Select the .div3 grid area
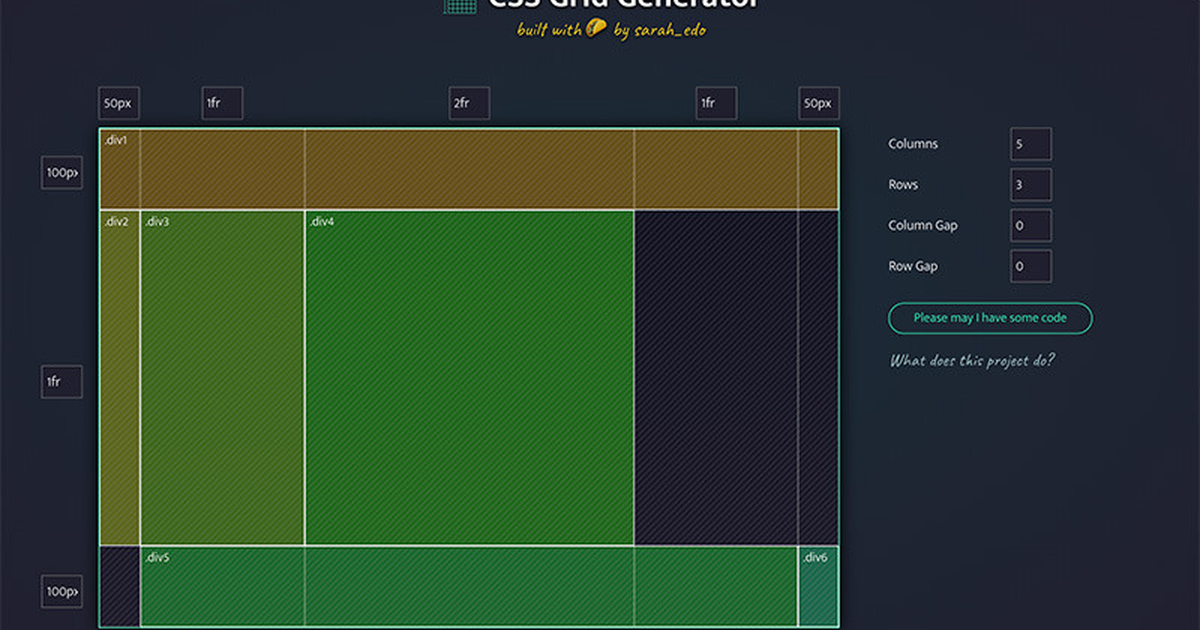 [x=222, y=378]
